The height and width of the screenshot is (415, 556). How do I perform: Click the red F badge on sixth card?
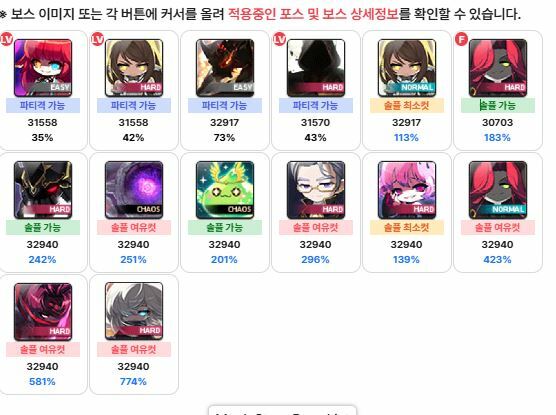click(461, 39)
